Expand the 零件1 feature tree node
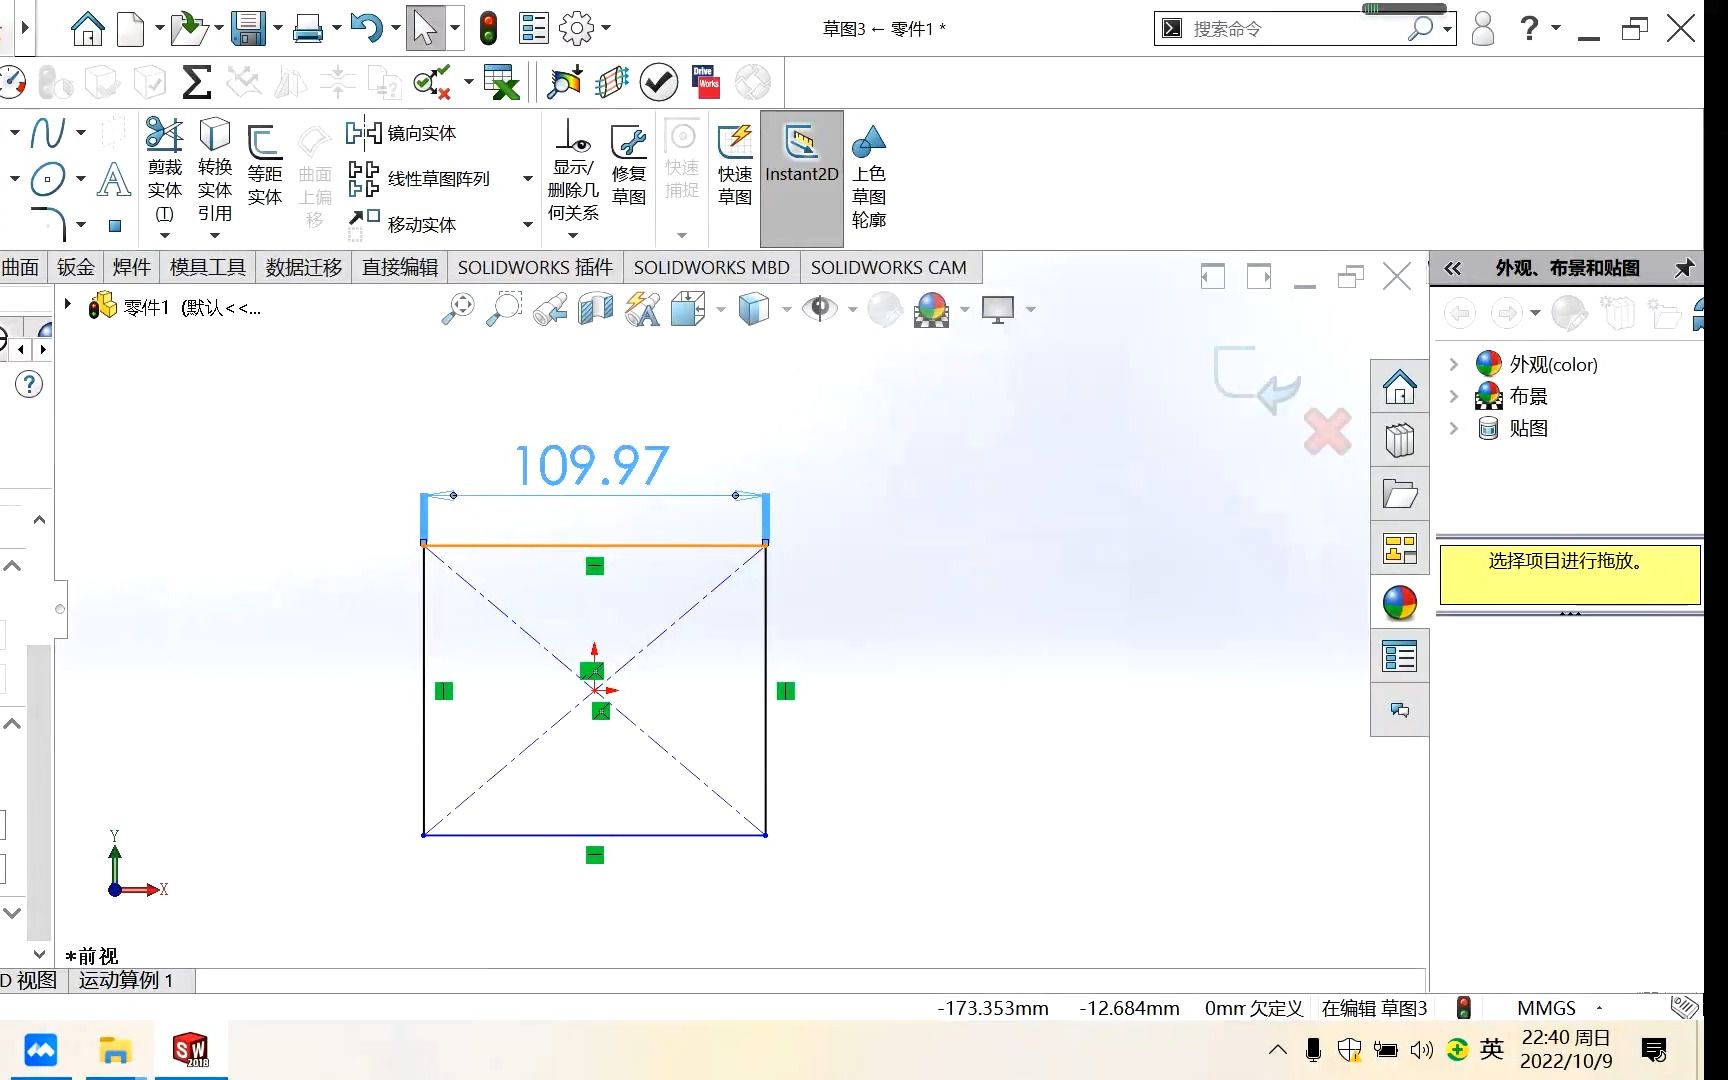 coord(68,304)
